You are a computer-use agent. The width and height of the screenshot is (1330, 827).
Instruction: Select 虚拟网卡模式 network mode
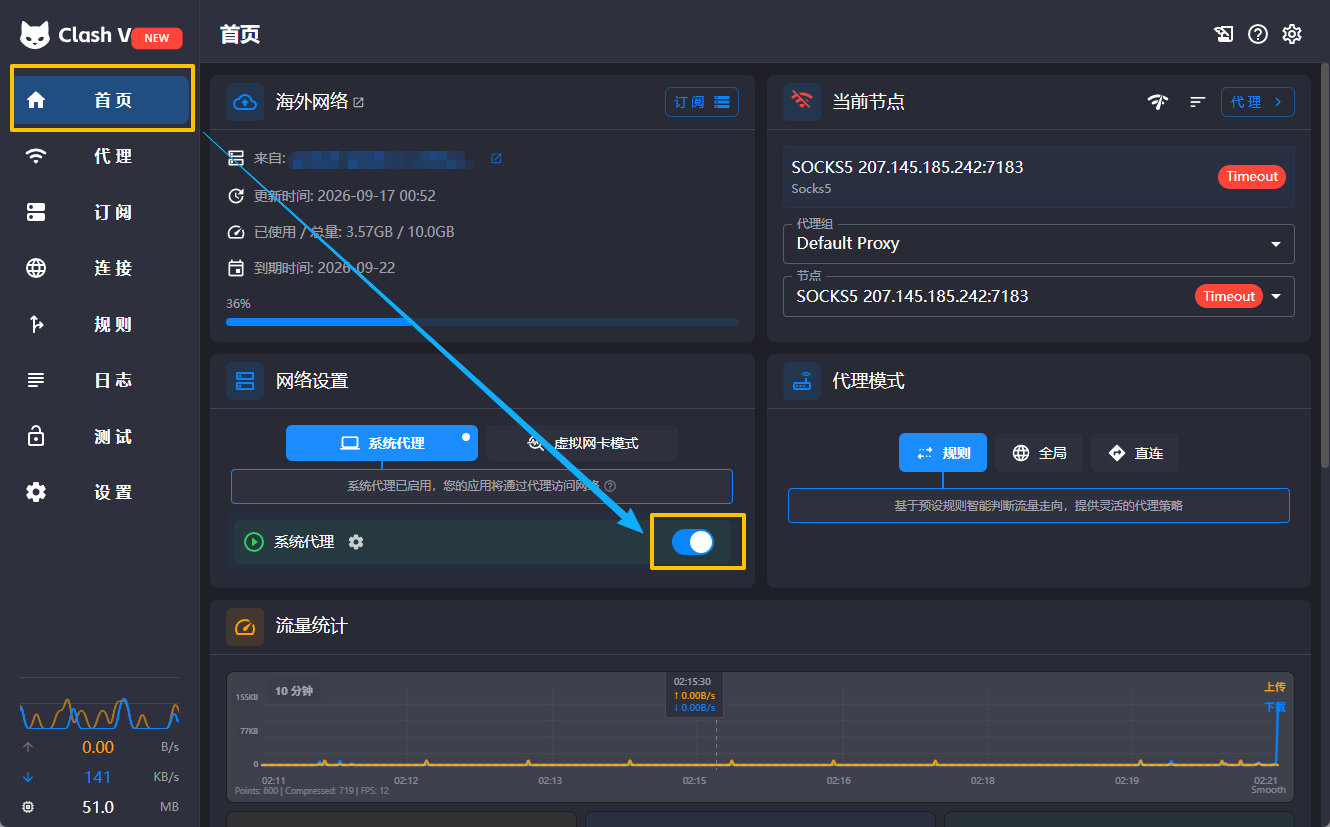point(583,443)
